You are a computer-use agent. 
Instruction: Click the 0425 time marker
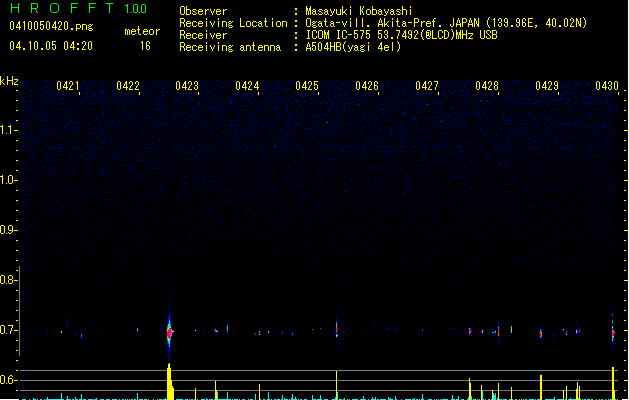coord(307,87)
